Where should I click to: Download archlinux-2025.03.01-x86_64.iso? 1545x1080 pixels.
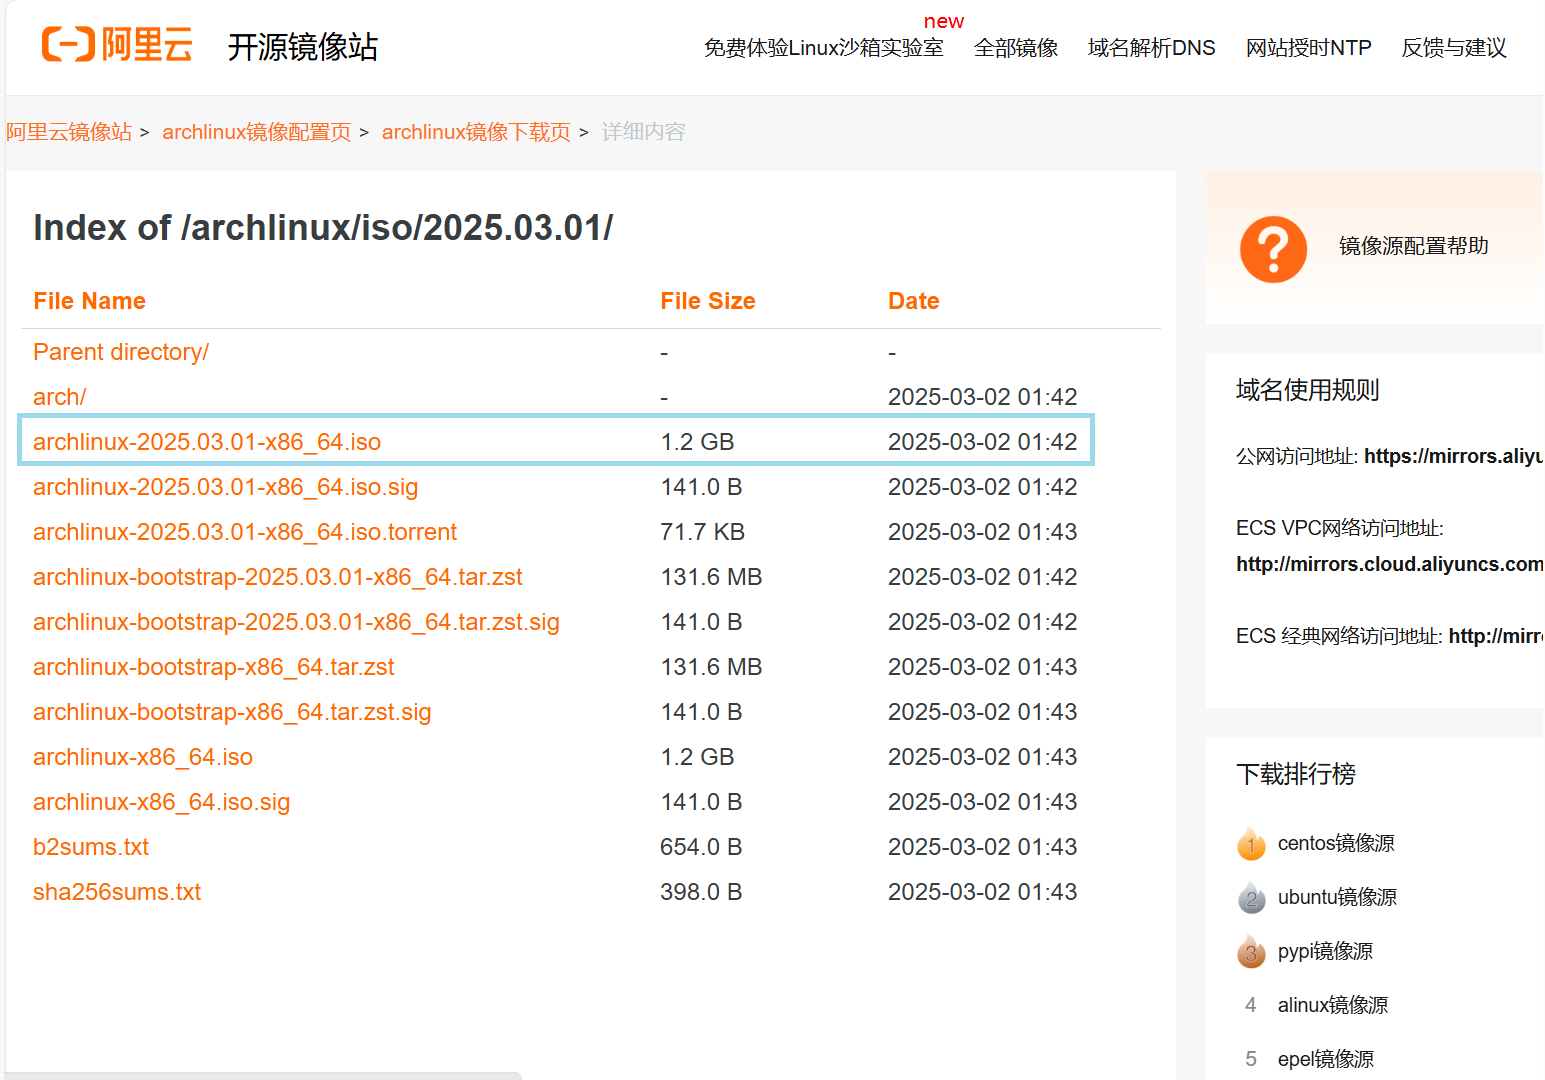[207, 442]
